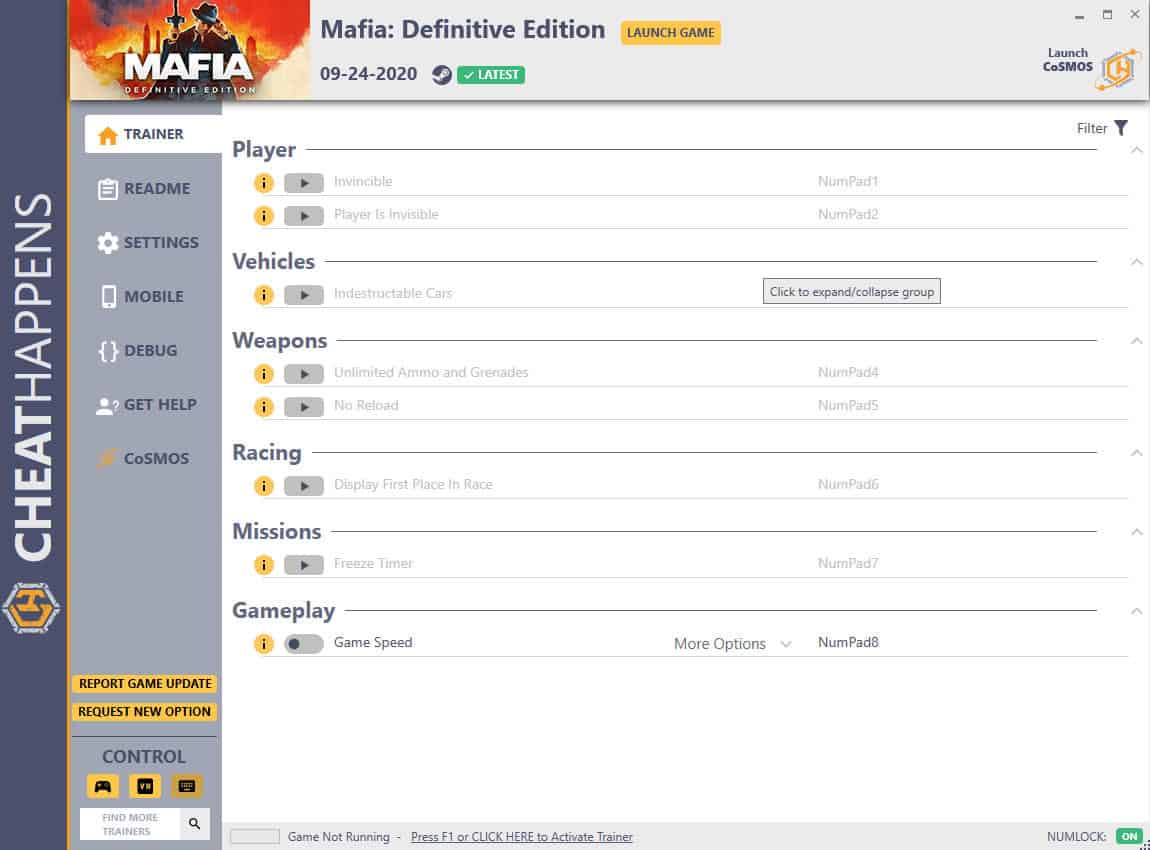Click the NumPad6 hotkey

pyautogui.click(x=848, y=484)
